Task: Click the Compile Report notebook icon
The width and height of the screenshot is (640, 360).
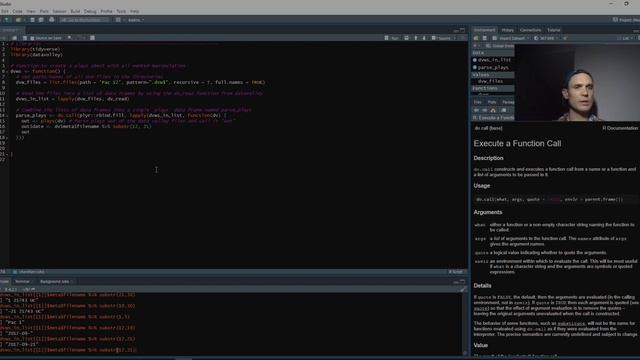Action: pos(93,38)
